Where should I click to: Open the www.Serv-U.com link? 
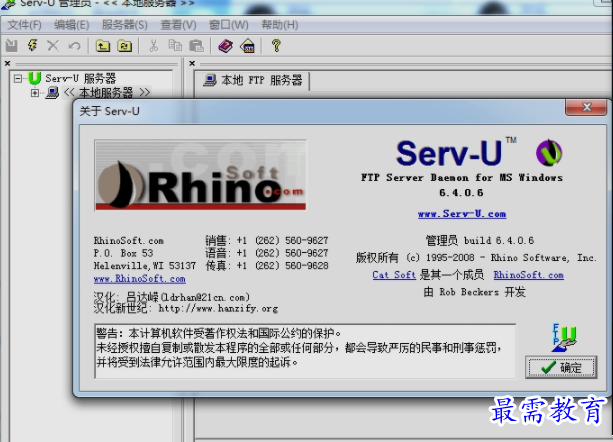[462, 214]
